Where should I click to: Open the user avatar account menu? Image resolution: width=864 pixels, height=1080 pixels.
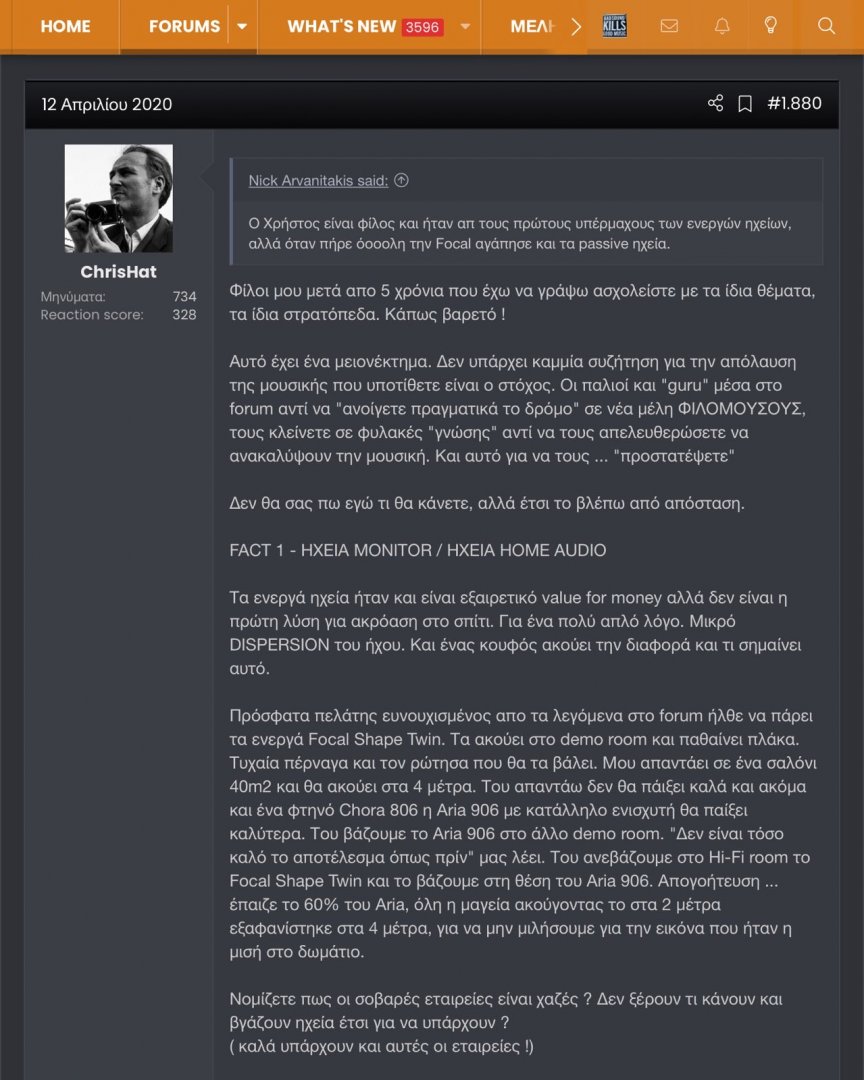(x=615, y=26)
